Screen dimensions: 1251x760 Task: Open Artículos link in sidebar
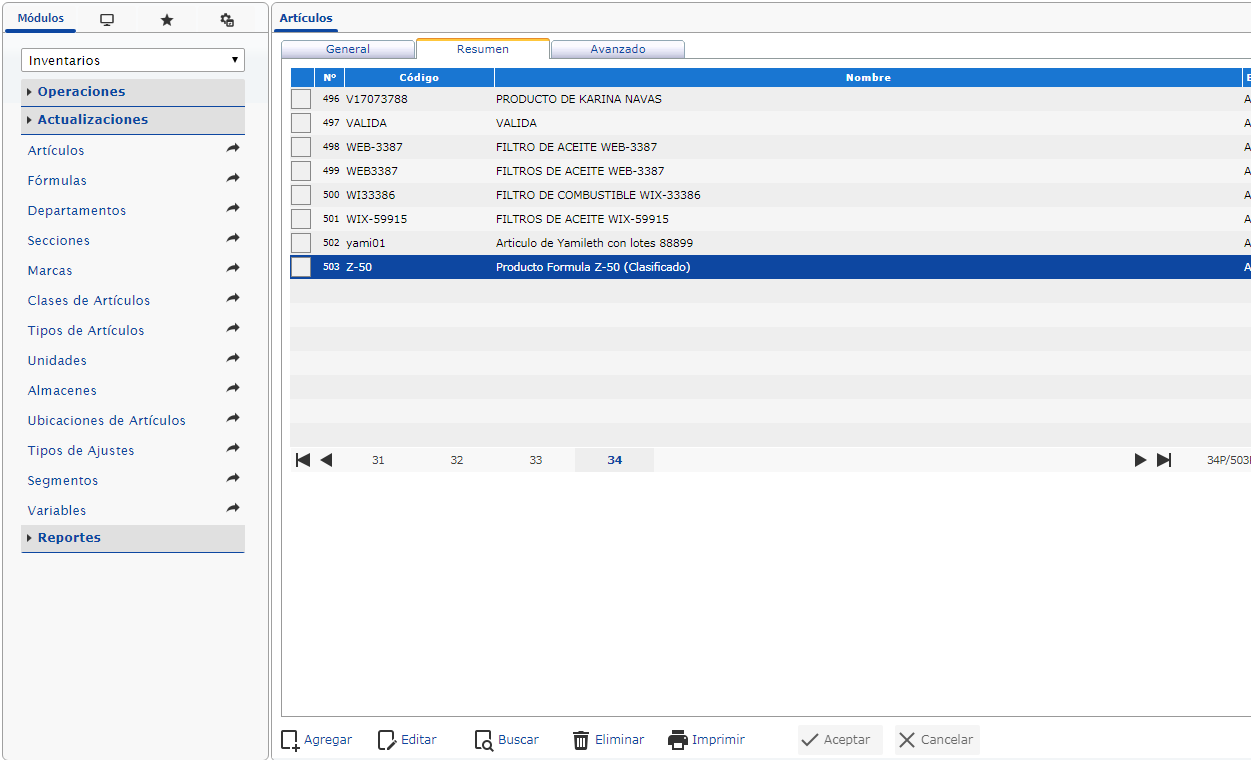click(56, 151)
